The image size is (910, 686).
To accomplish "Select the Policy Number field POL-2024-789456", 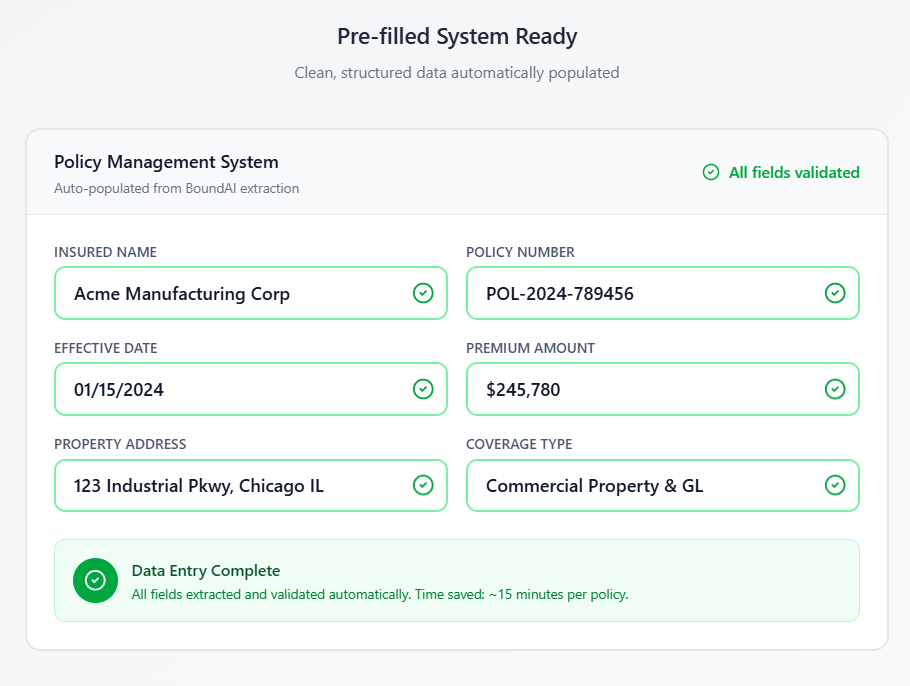I will click(x=640, y=293).
